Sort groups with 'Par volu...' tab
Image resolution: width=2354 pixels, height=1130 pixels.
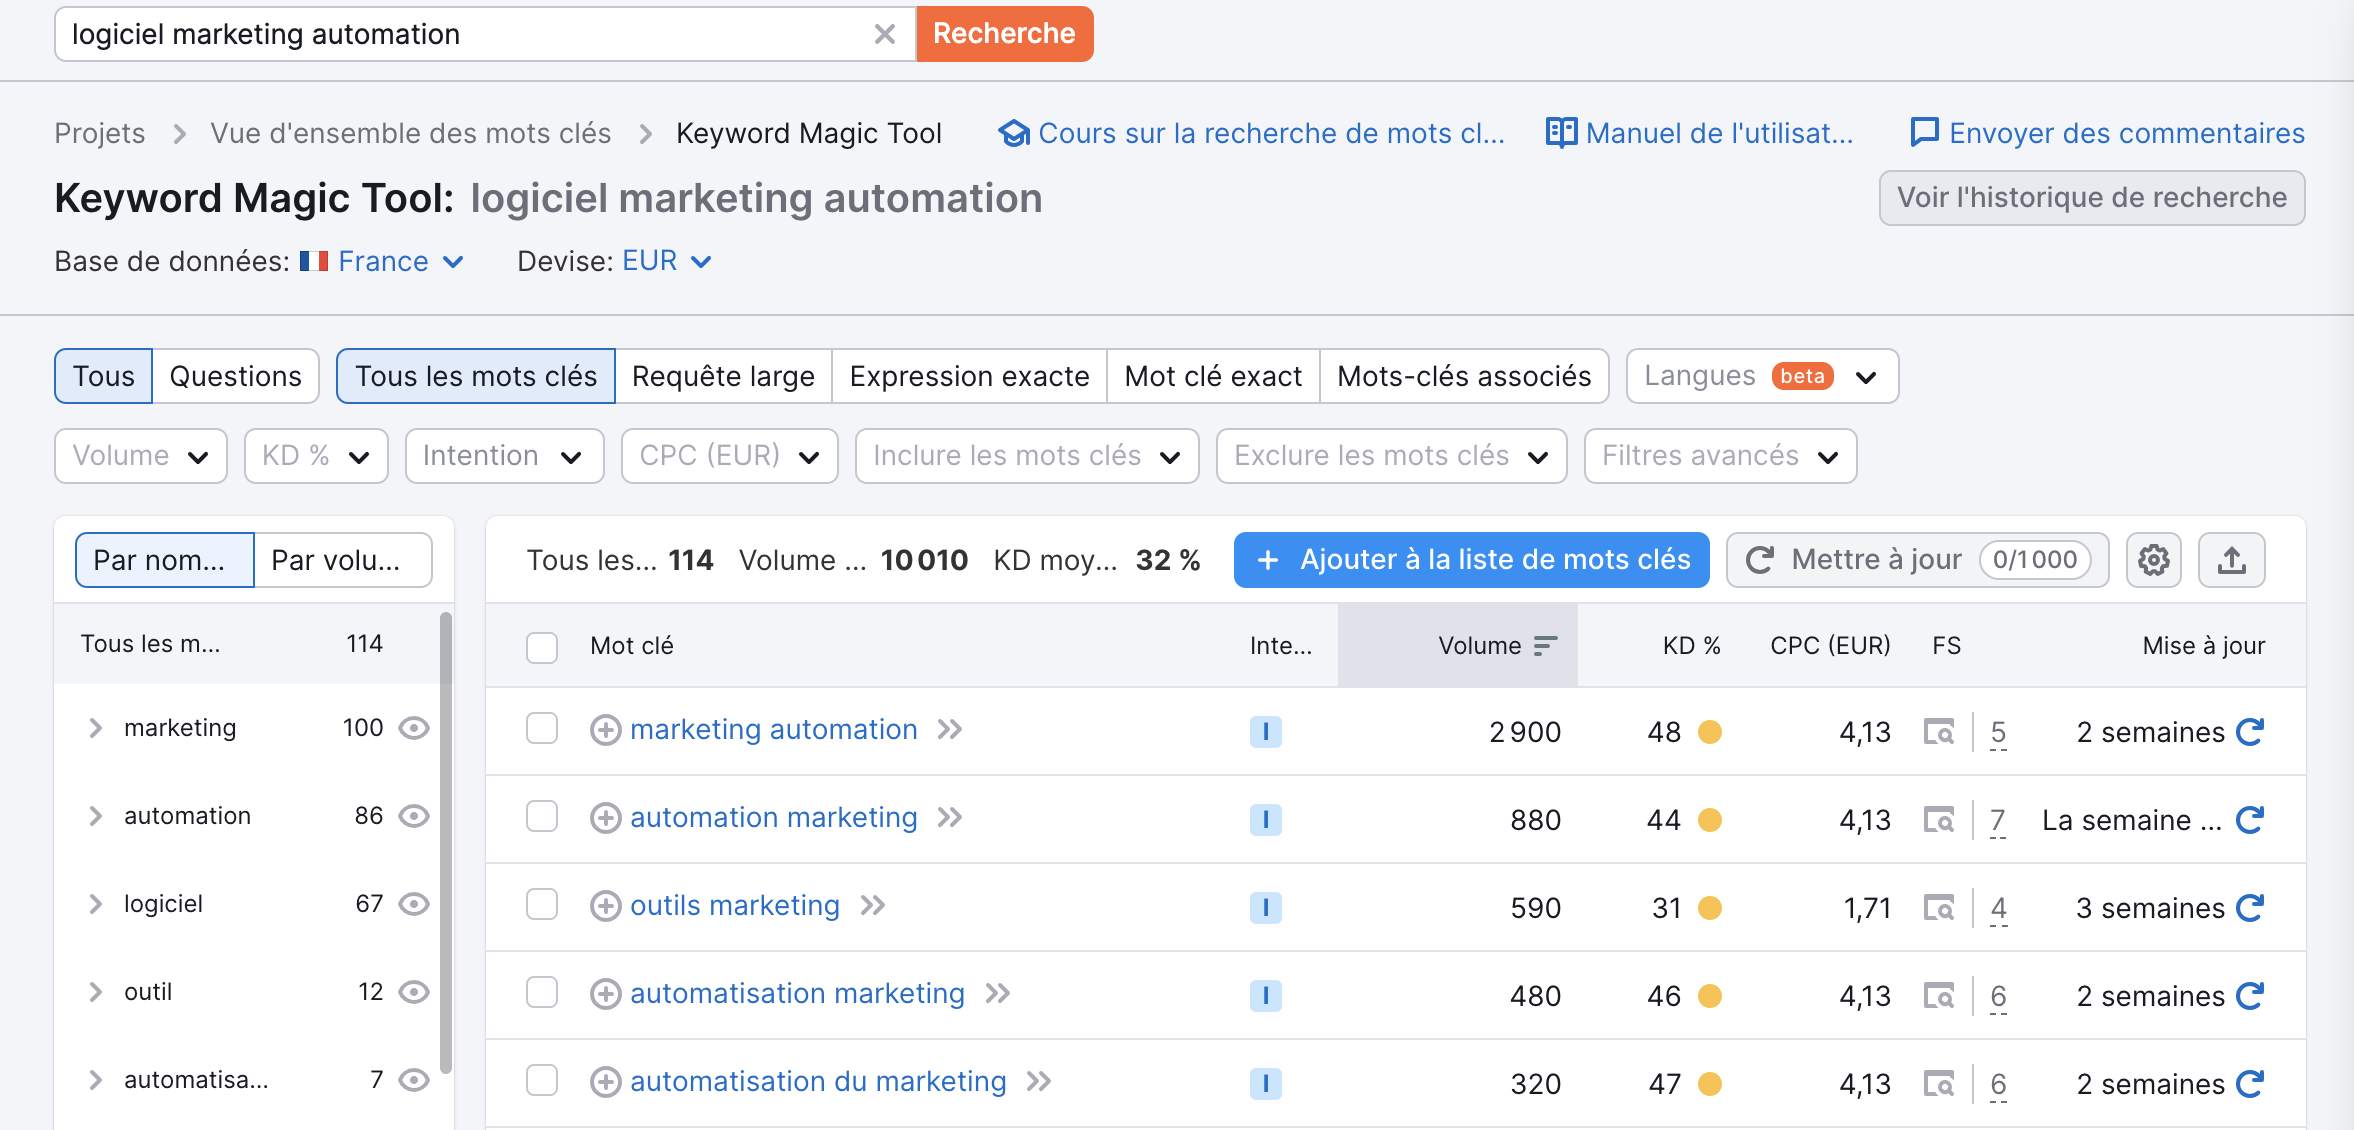click(x=343, y=560)
